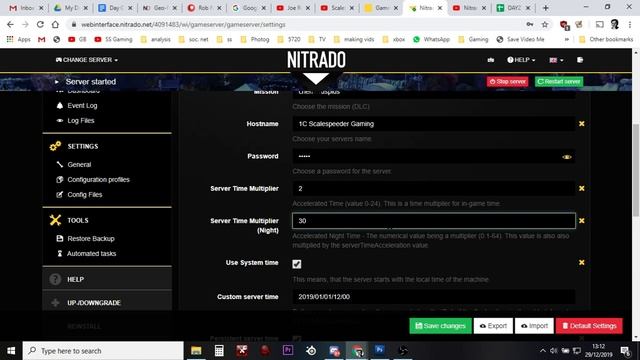Open Photoshop from the taskbar

[x=380, y=350]
